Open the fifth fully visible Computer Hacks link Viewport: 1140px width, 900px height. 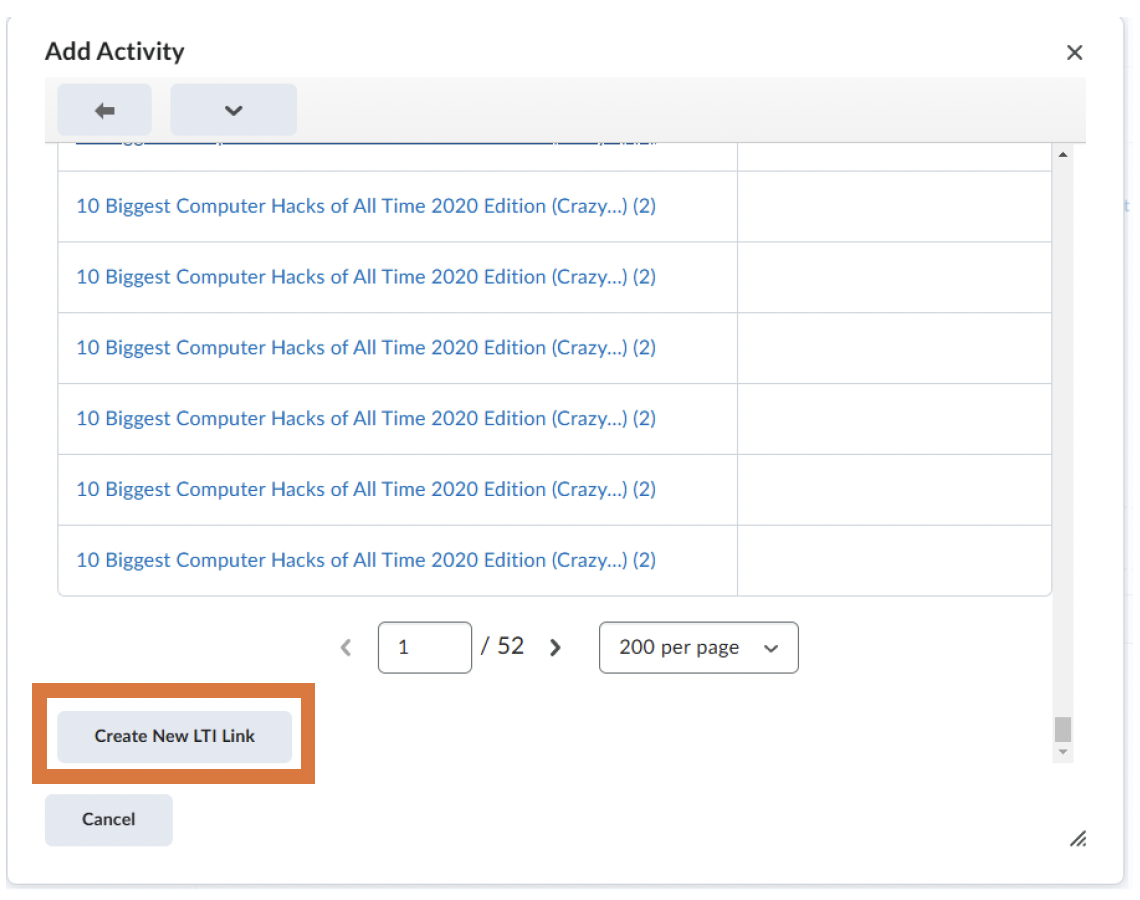coord(366,490)
